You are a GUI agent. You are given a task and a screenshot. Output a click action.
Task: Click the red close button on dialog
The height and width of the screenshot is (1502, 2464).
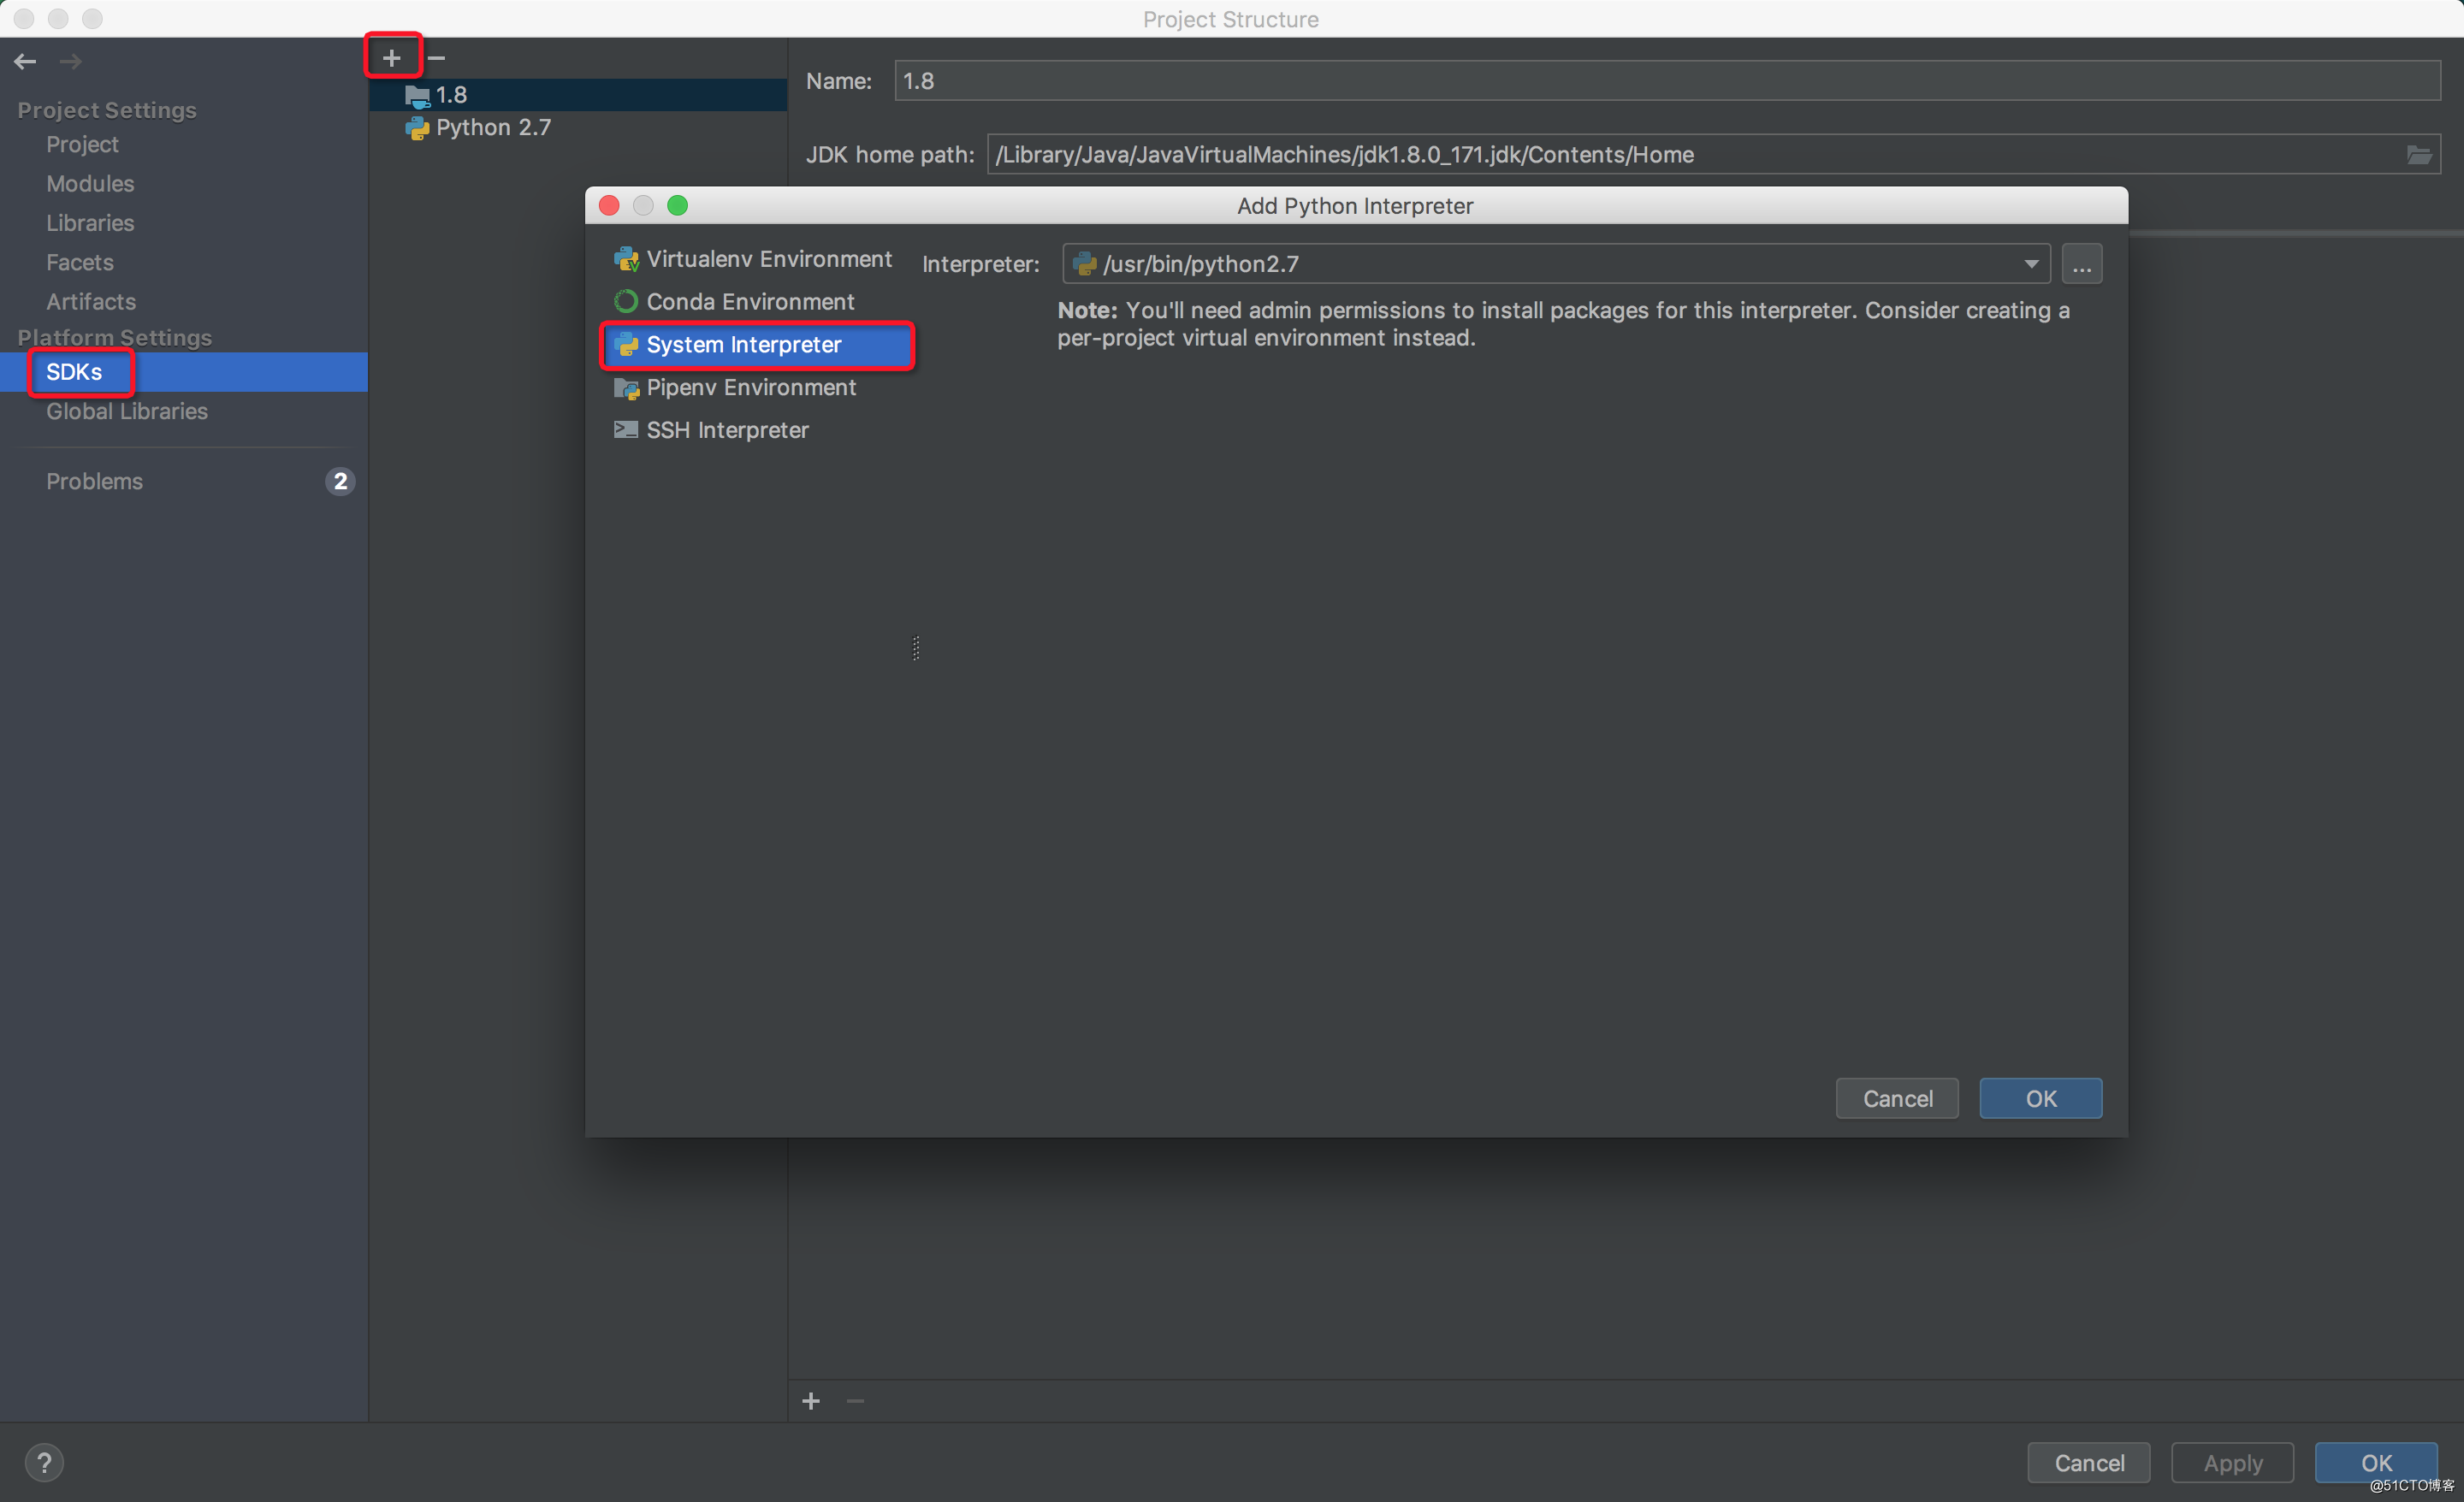coord(611,206)
